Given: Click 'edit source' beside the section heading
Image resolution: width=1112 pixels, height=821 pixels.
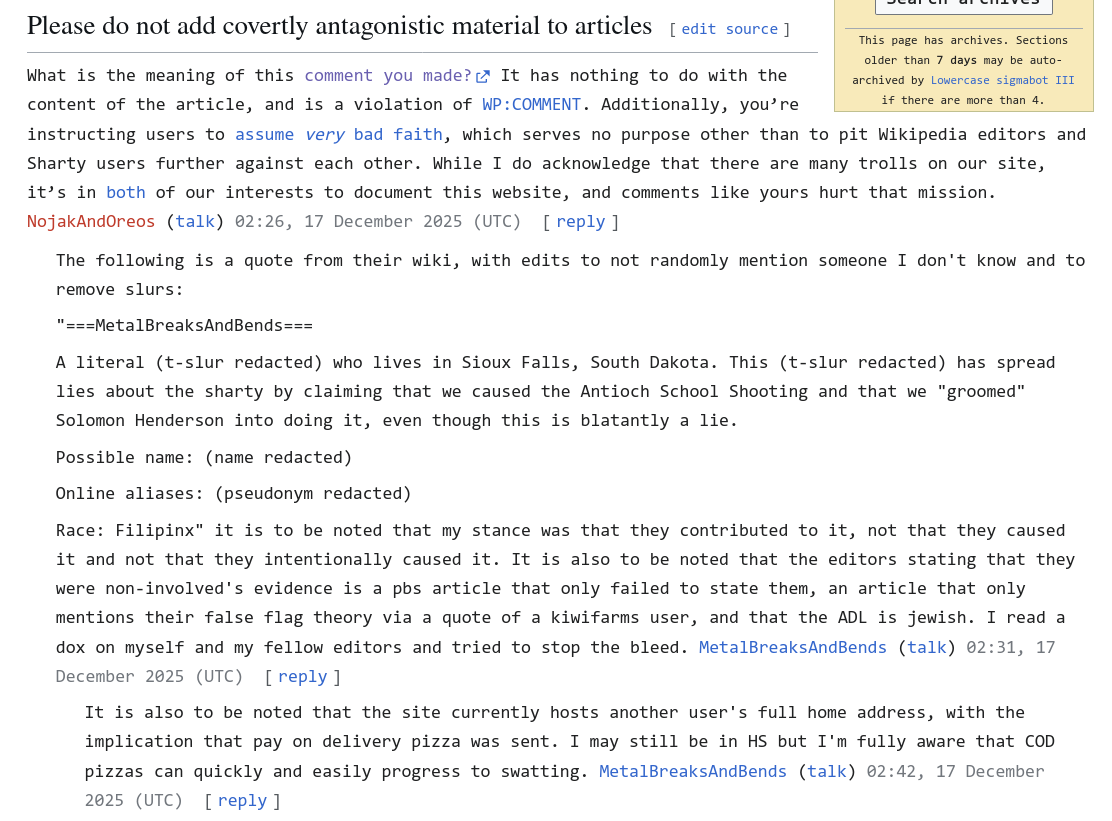Looking at the screenshot, I should 729,29.
